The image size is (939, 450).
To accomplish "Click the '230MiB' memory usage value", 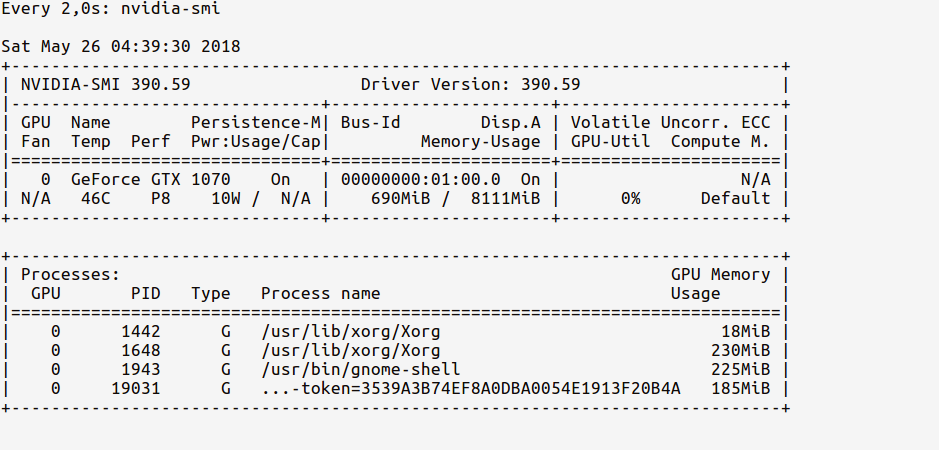I will tap(741, 351).
